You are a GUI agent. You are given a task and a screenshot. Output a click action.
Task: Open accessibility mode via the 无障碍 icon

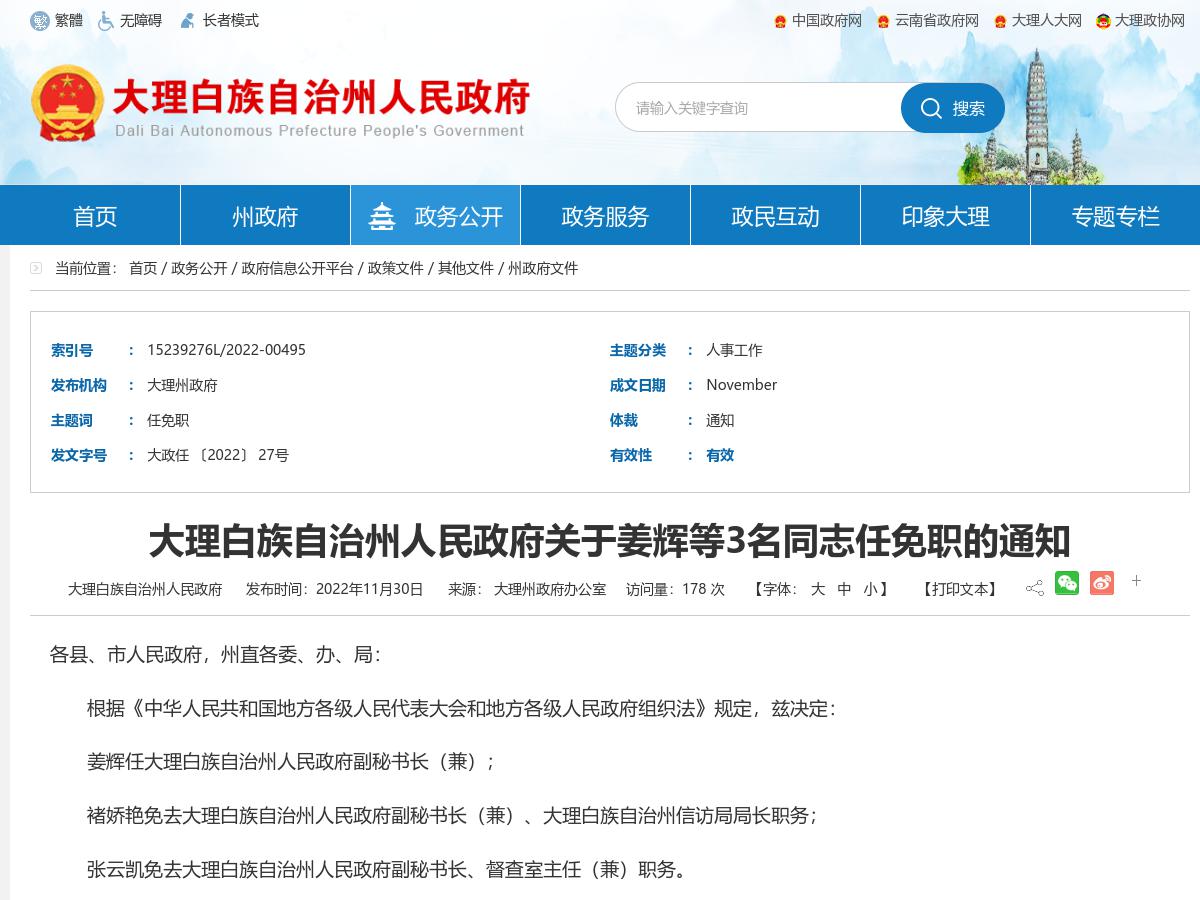click(102, 19)
